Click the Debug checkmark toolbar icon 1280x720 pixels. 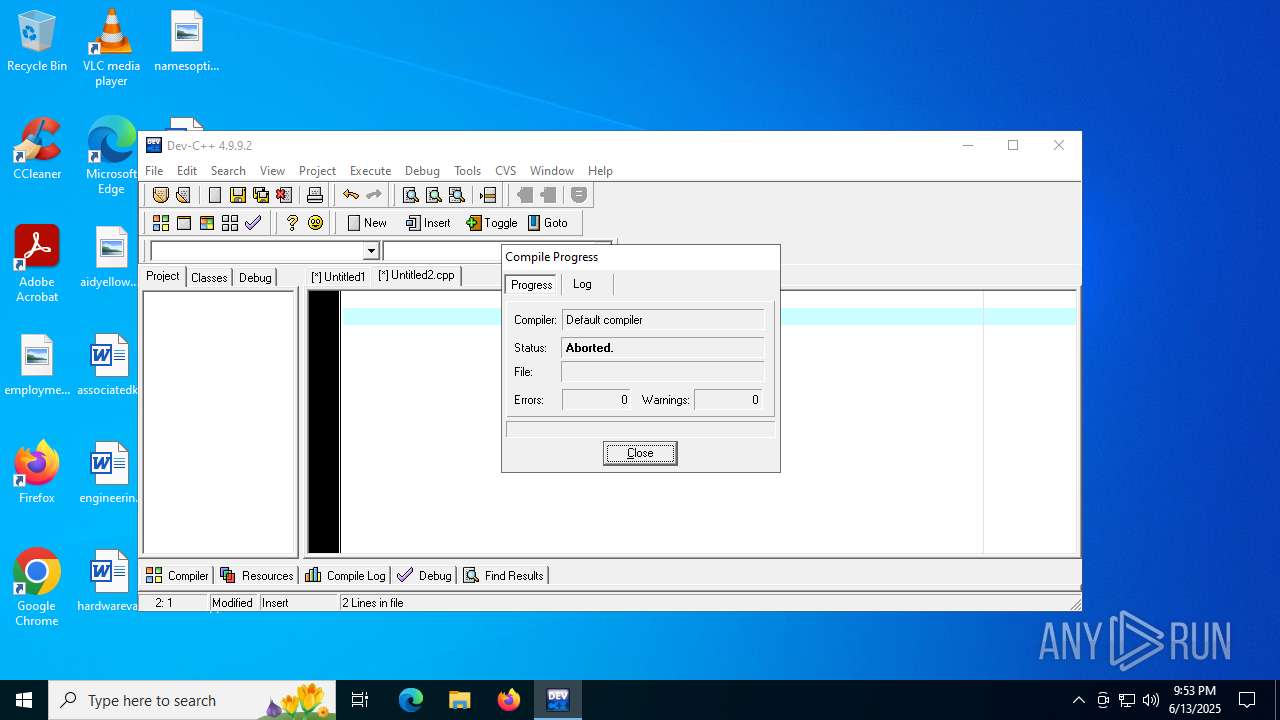pyautogui.click(x=253, y=223)
